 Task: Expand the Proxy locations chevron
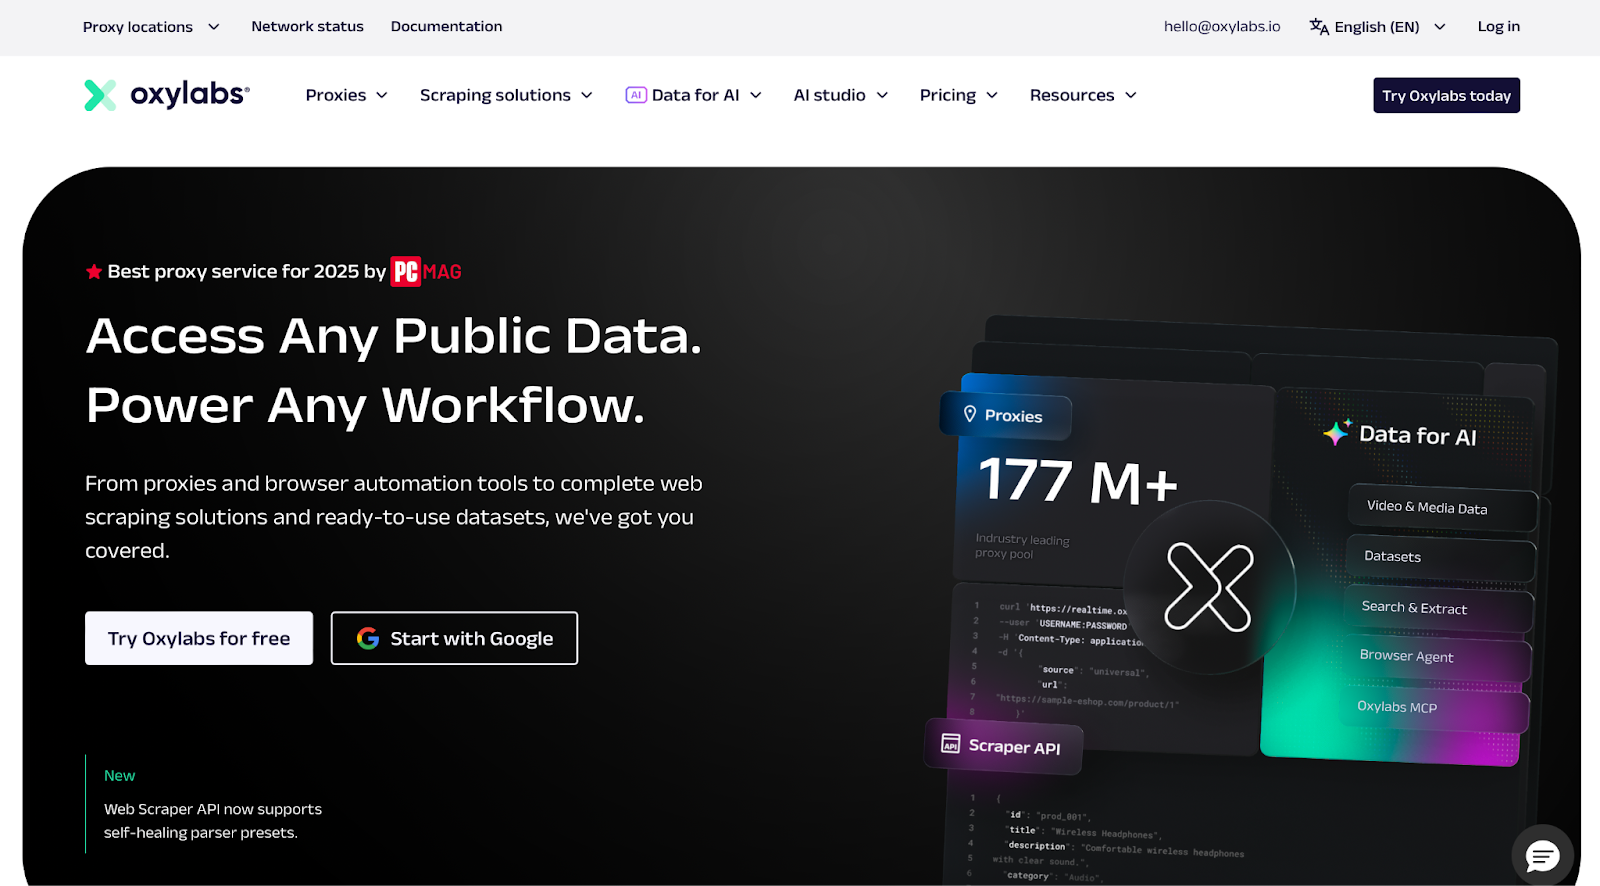[x=213, y=27]
